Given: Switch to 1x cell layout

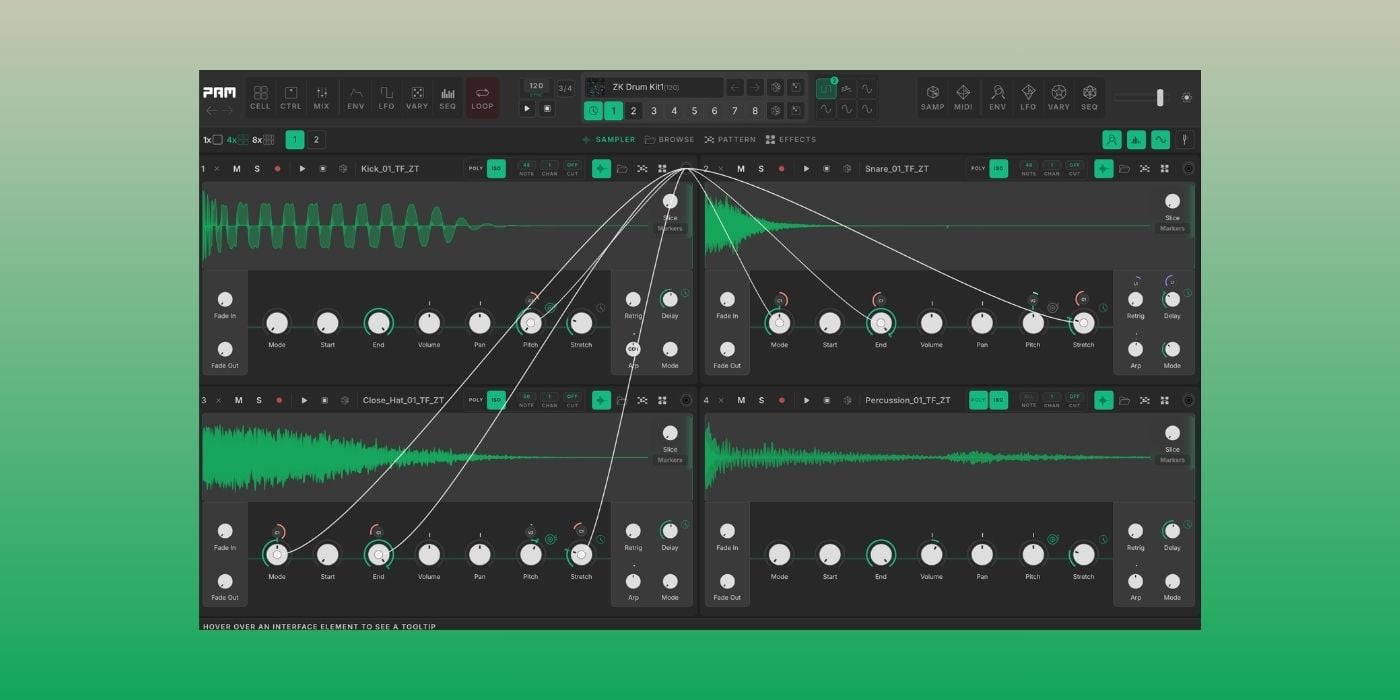Looking at the screenshot, I should pyautogui.click(x=213, y=140).
